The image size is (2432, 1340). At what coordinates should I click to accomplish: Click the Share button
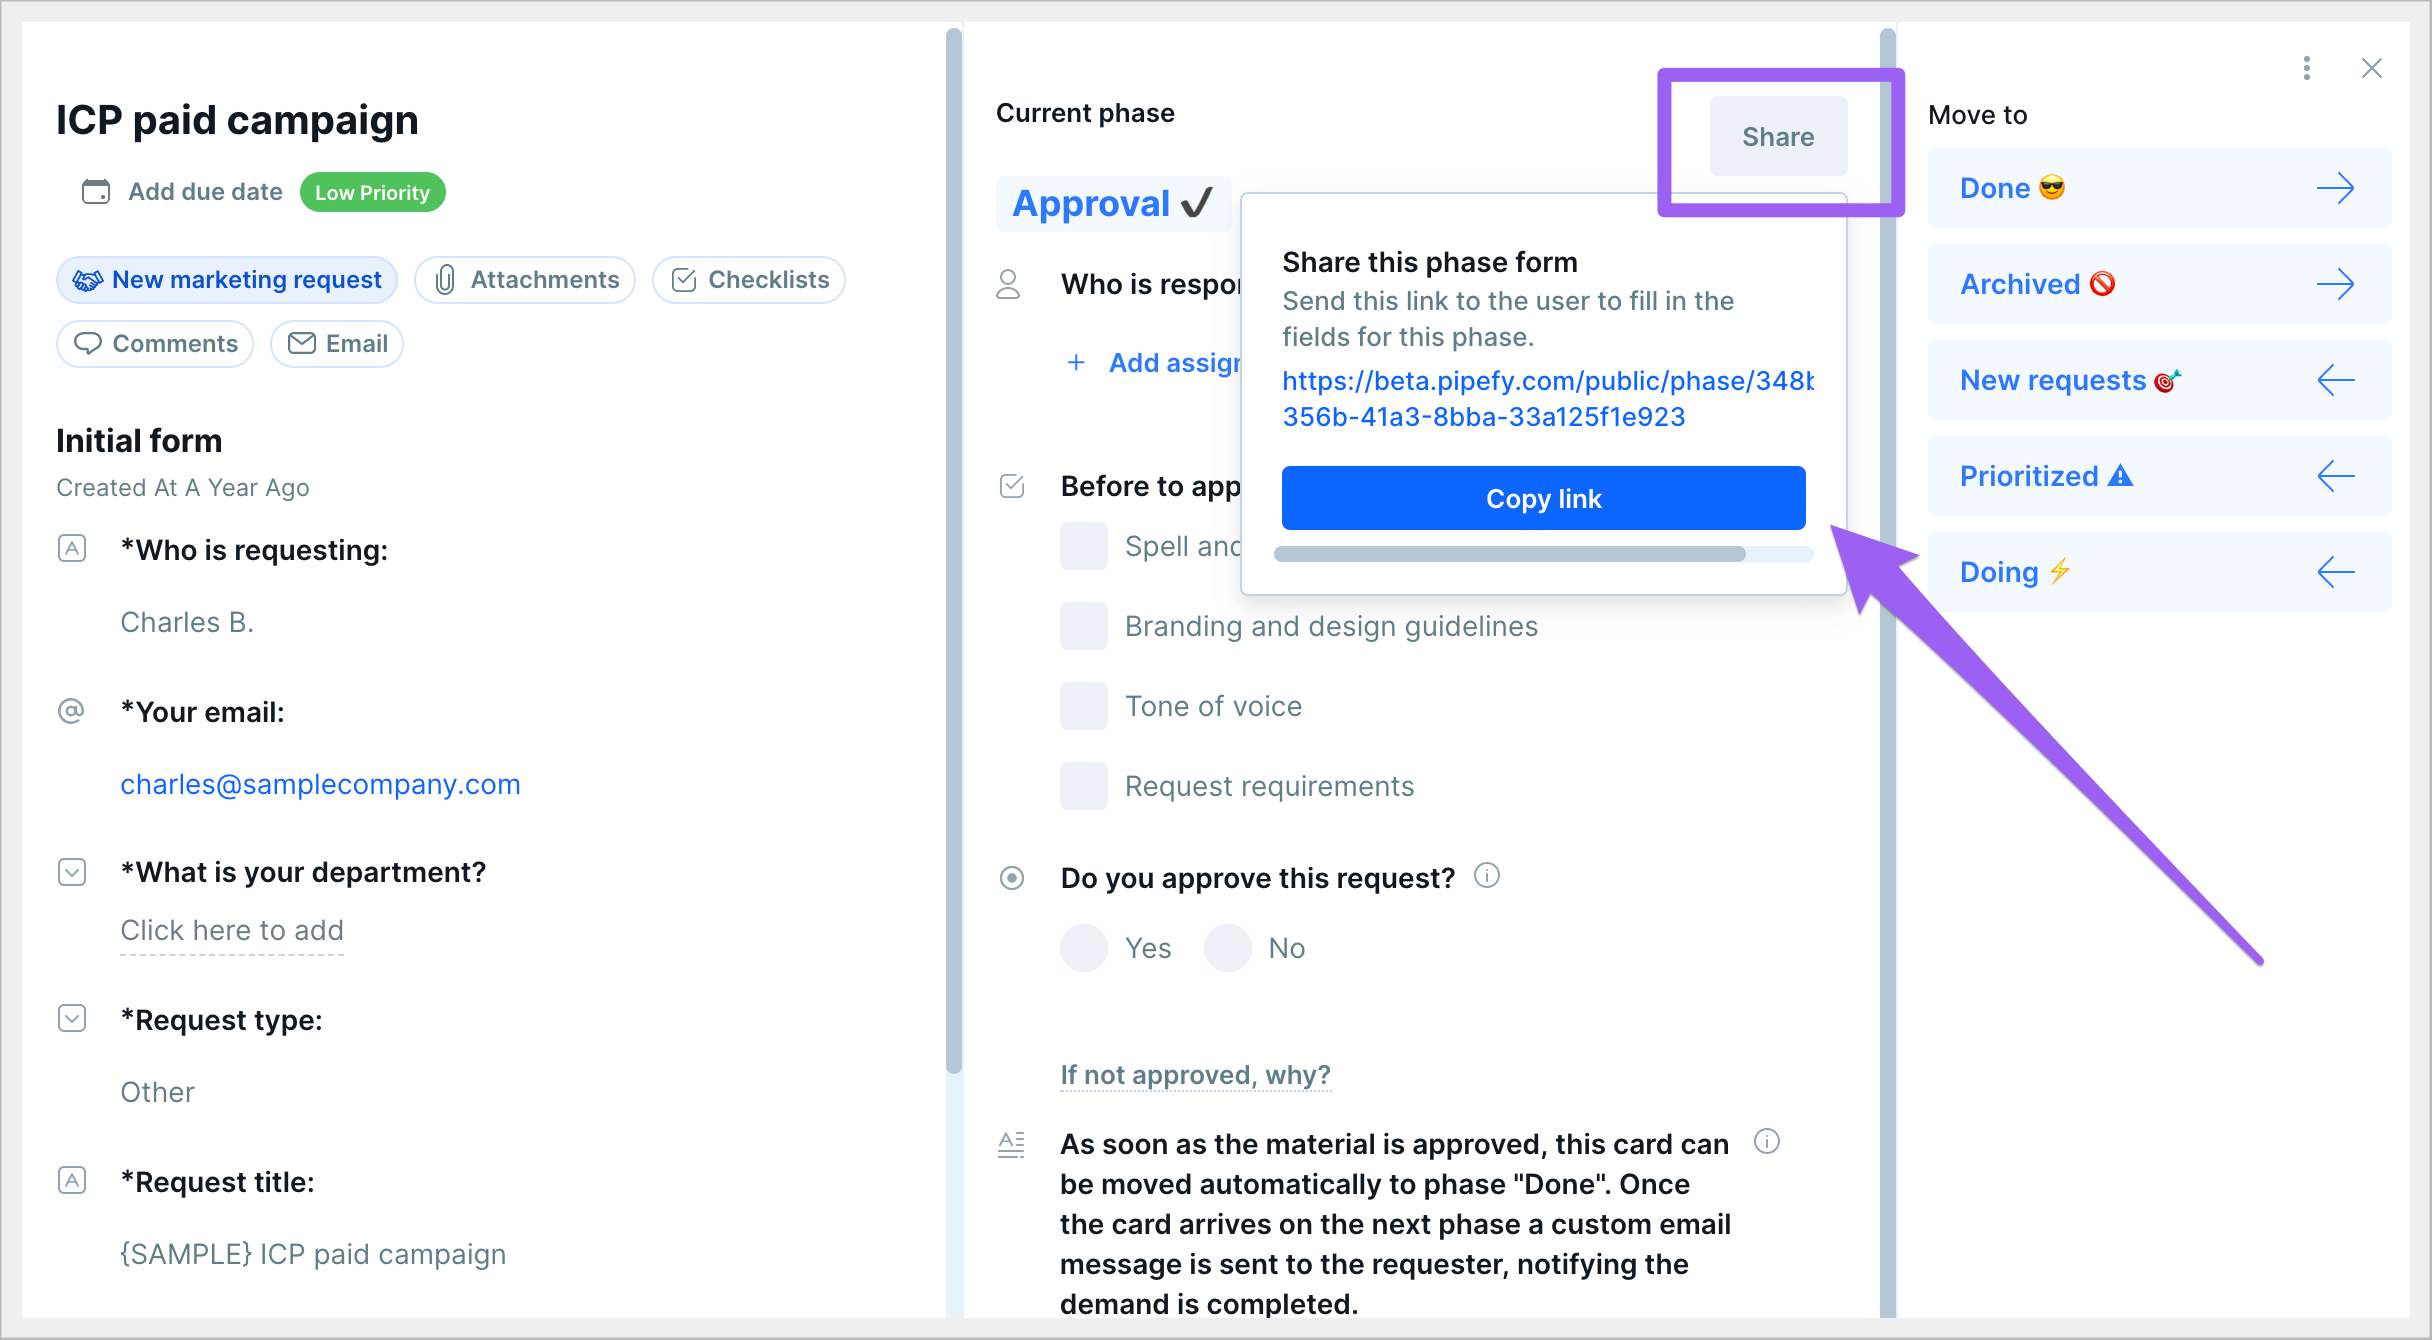1778,137
